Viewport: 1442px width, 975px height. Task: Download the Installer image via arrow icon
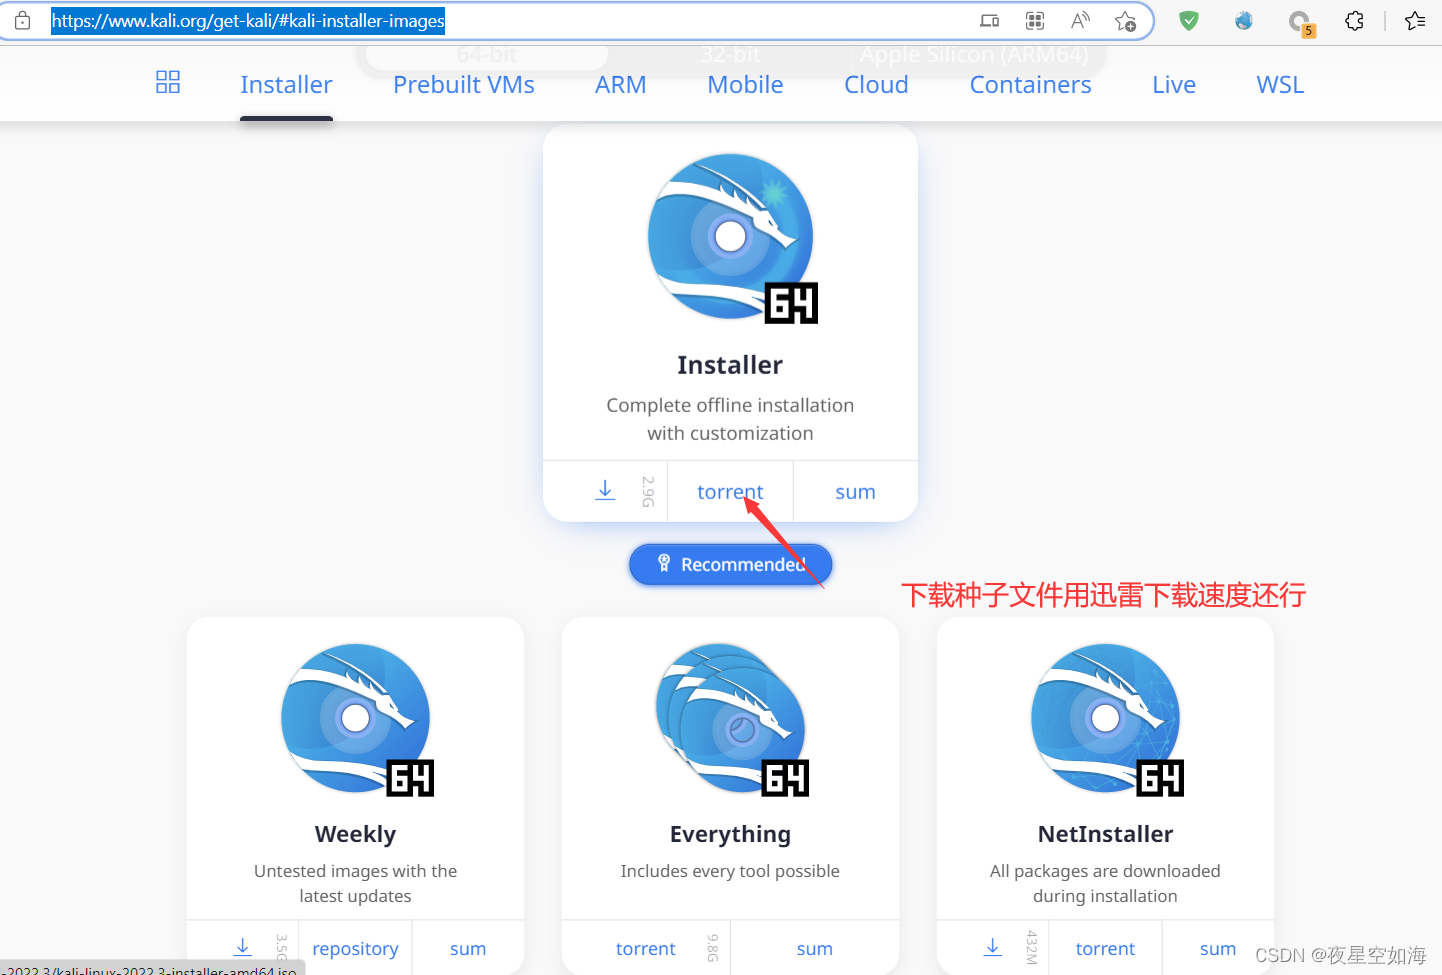[605, 490]
